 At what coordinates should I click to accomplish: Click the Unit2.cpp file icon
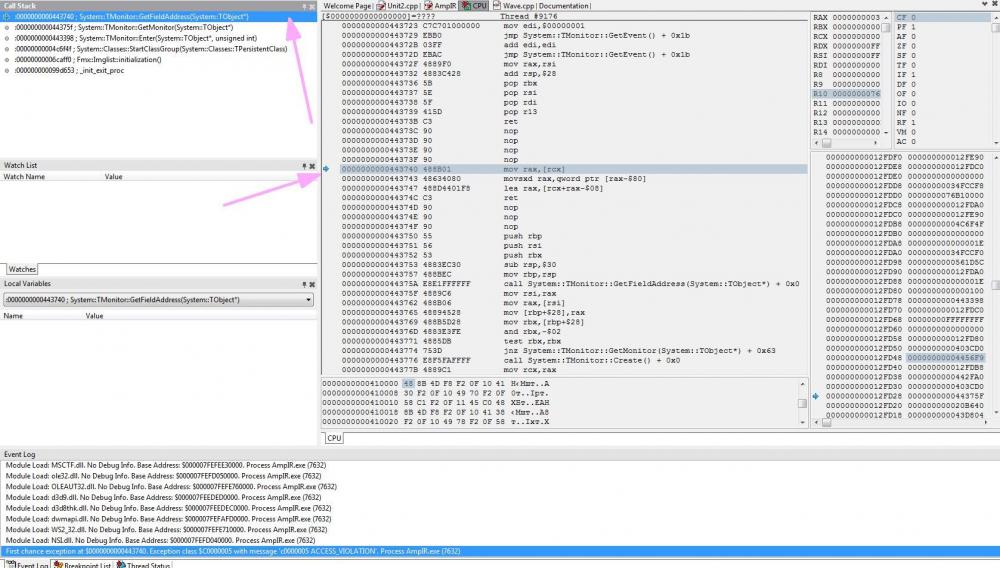(381, 6)
